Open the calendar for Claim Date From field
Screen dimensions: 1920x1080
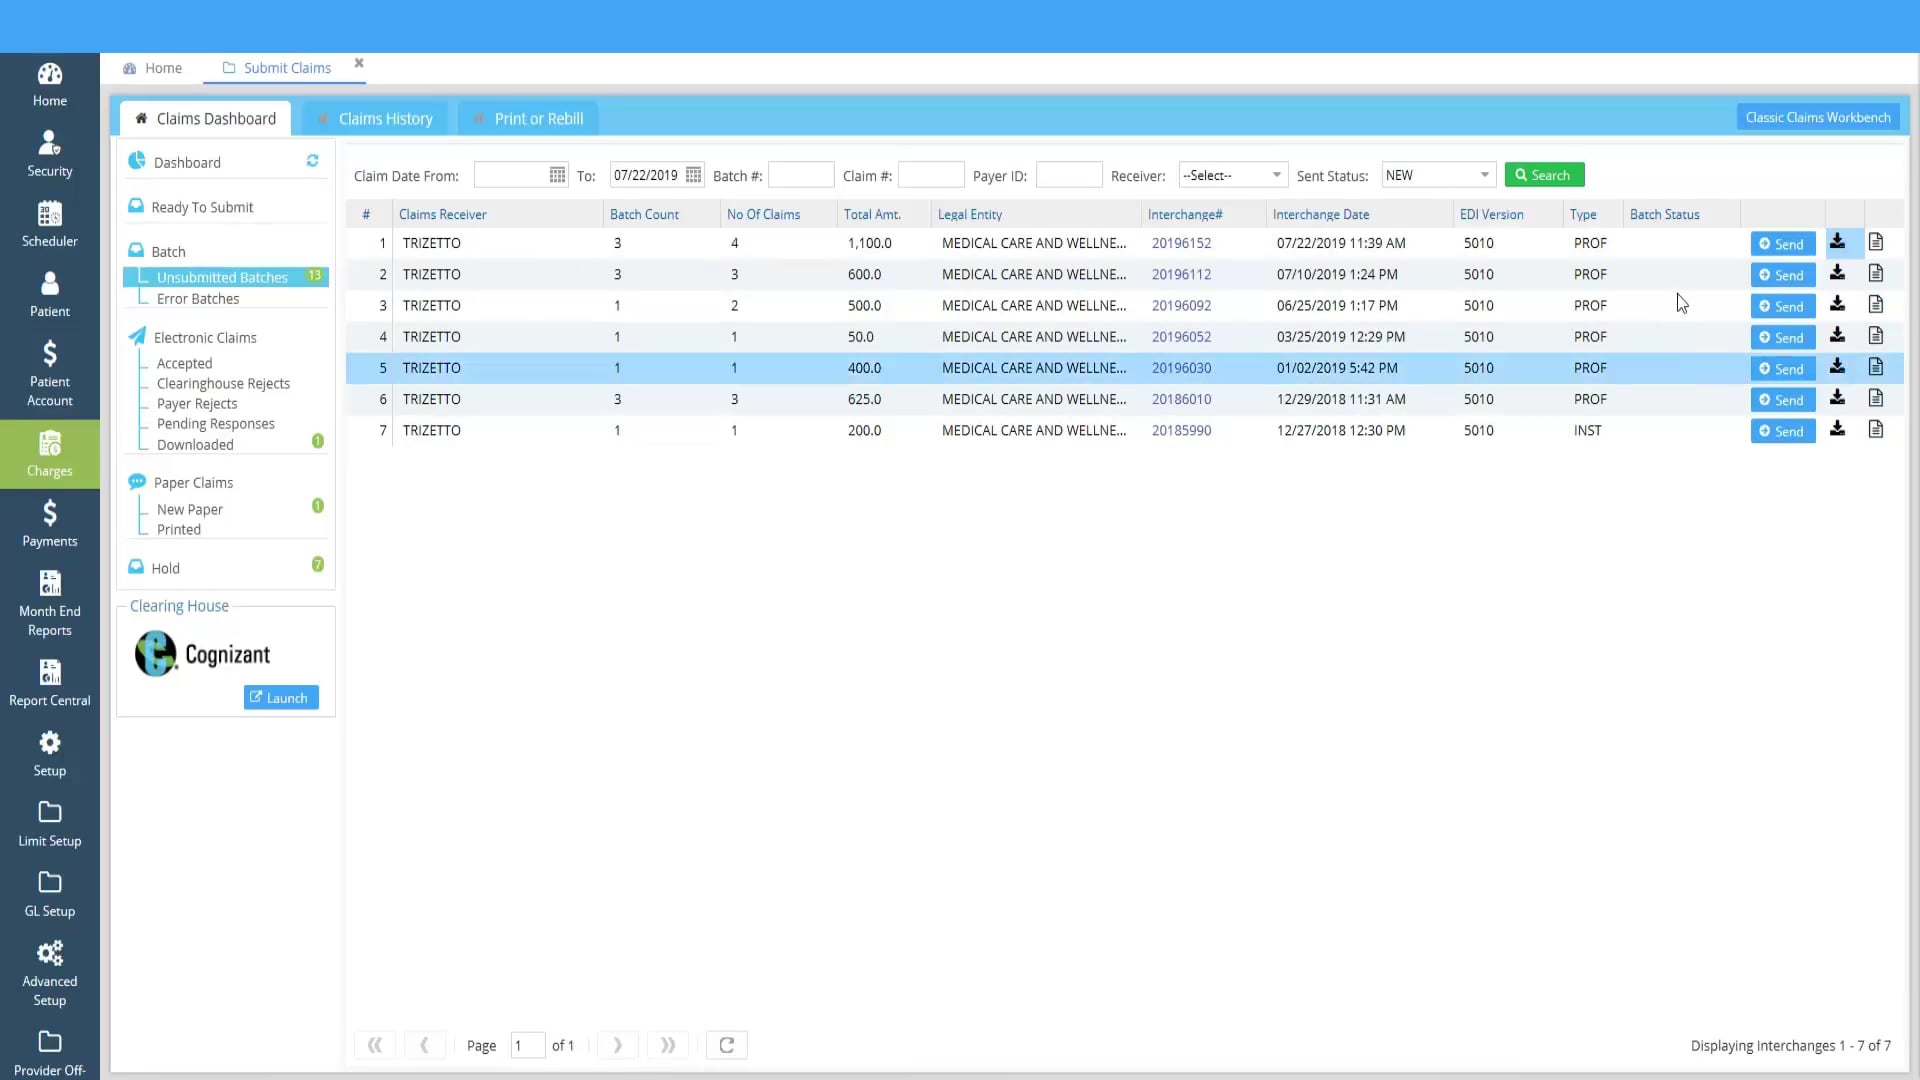(557, 174)
